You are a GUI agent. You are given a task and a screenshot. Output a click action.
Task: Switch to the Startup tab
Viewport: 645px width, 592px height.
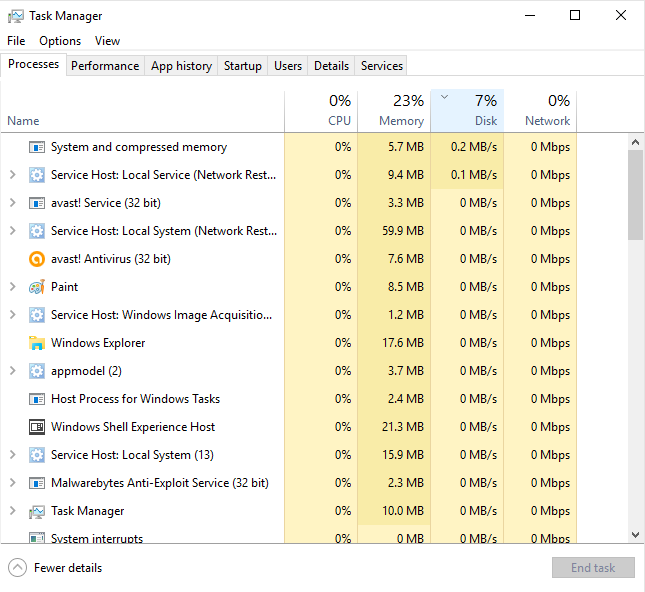243,66
